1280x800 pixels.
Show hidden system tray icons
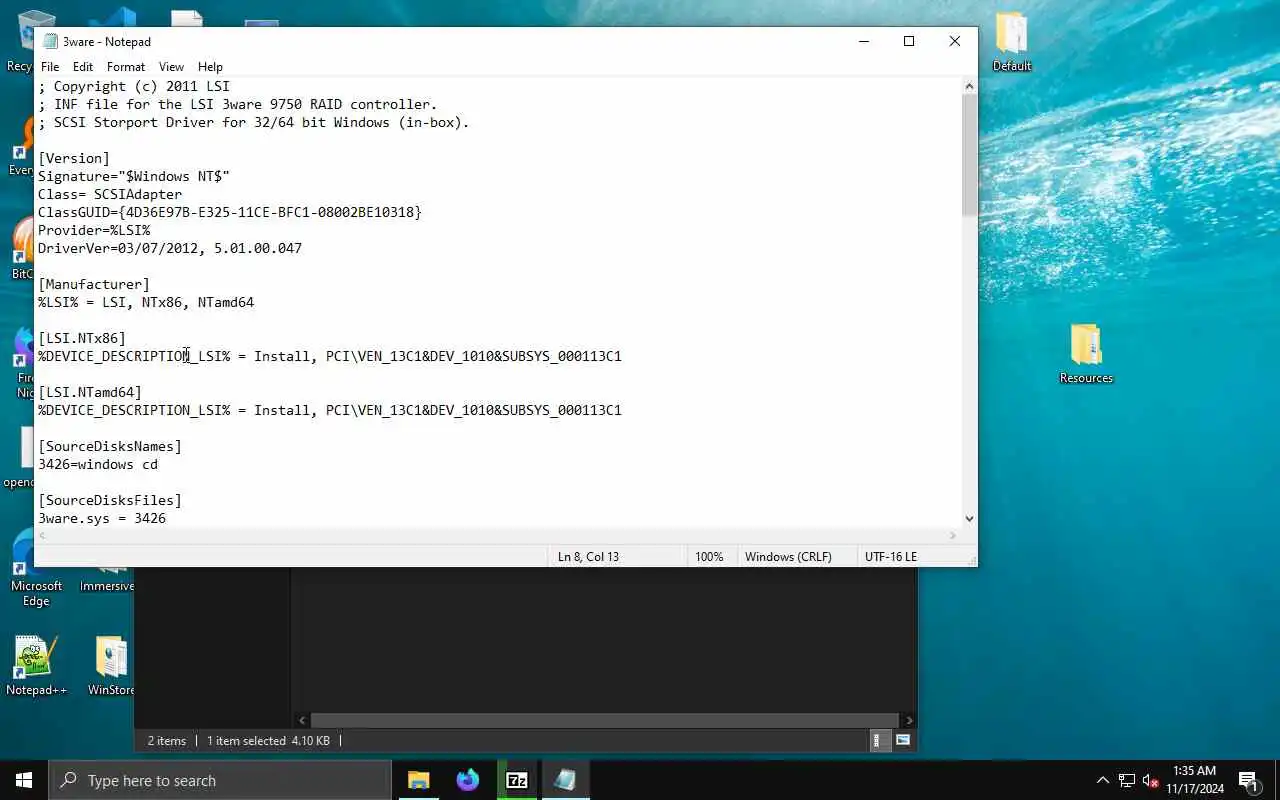coord(1103,780)
